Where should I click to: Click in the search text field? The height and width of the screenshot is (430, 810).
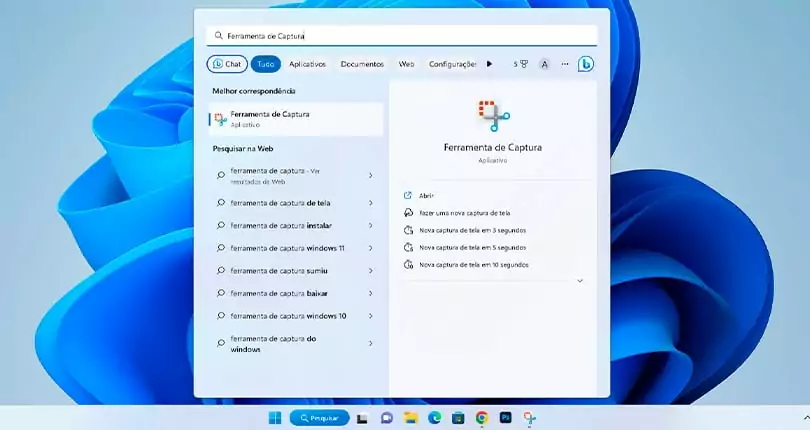tap(402, 36)
